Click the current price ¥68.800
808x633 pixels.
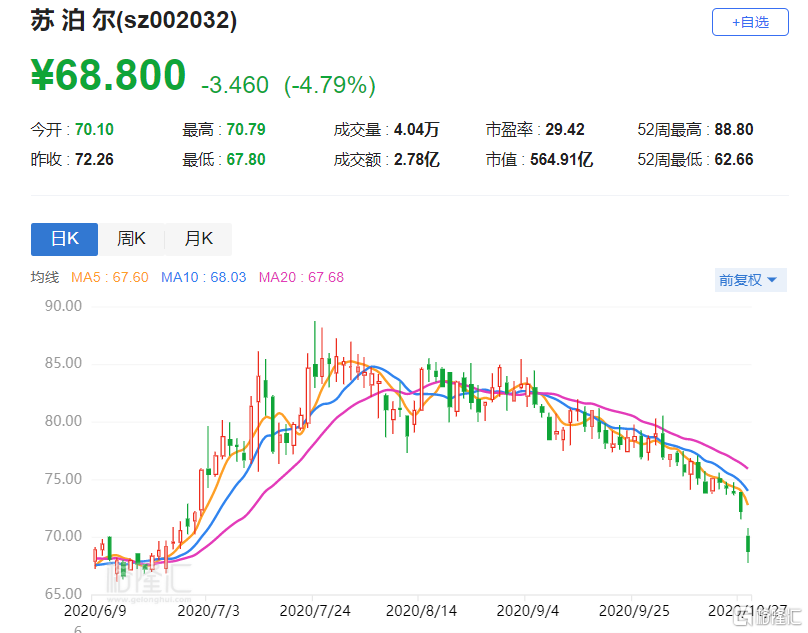click(108, 75)
